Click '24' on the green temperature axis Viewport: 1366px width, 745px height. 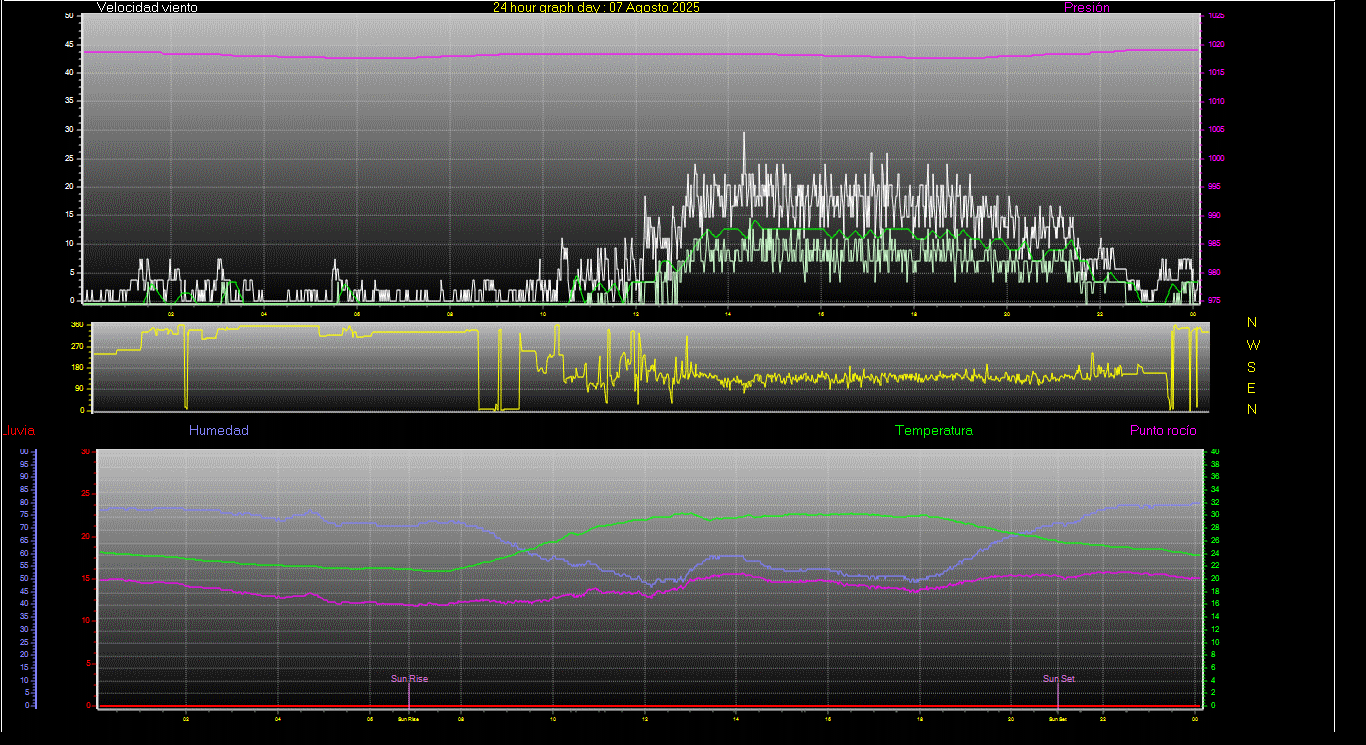pyautogui.click(x=1215, y=553)
